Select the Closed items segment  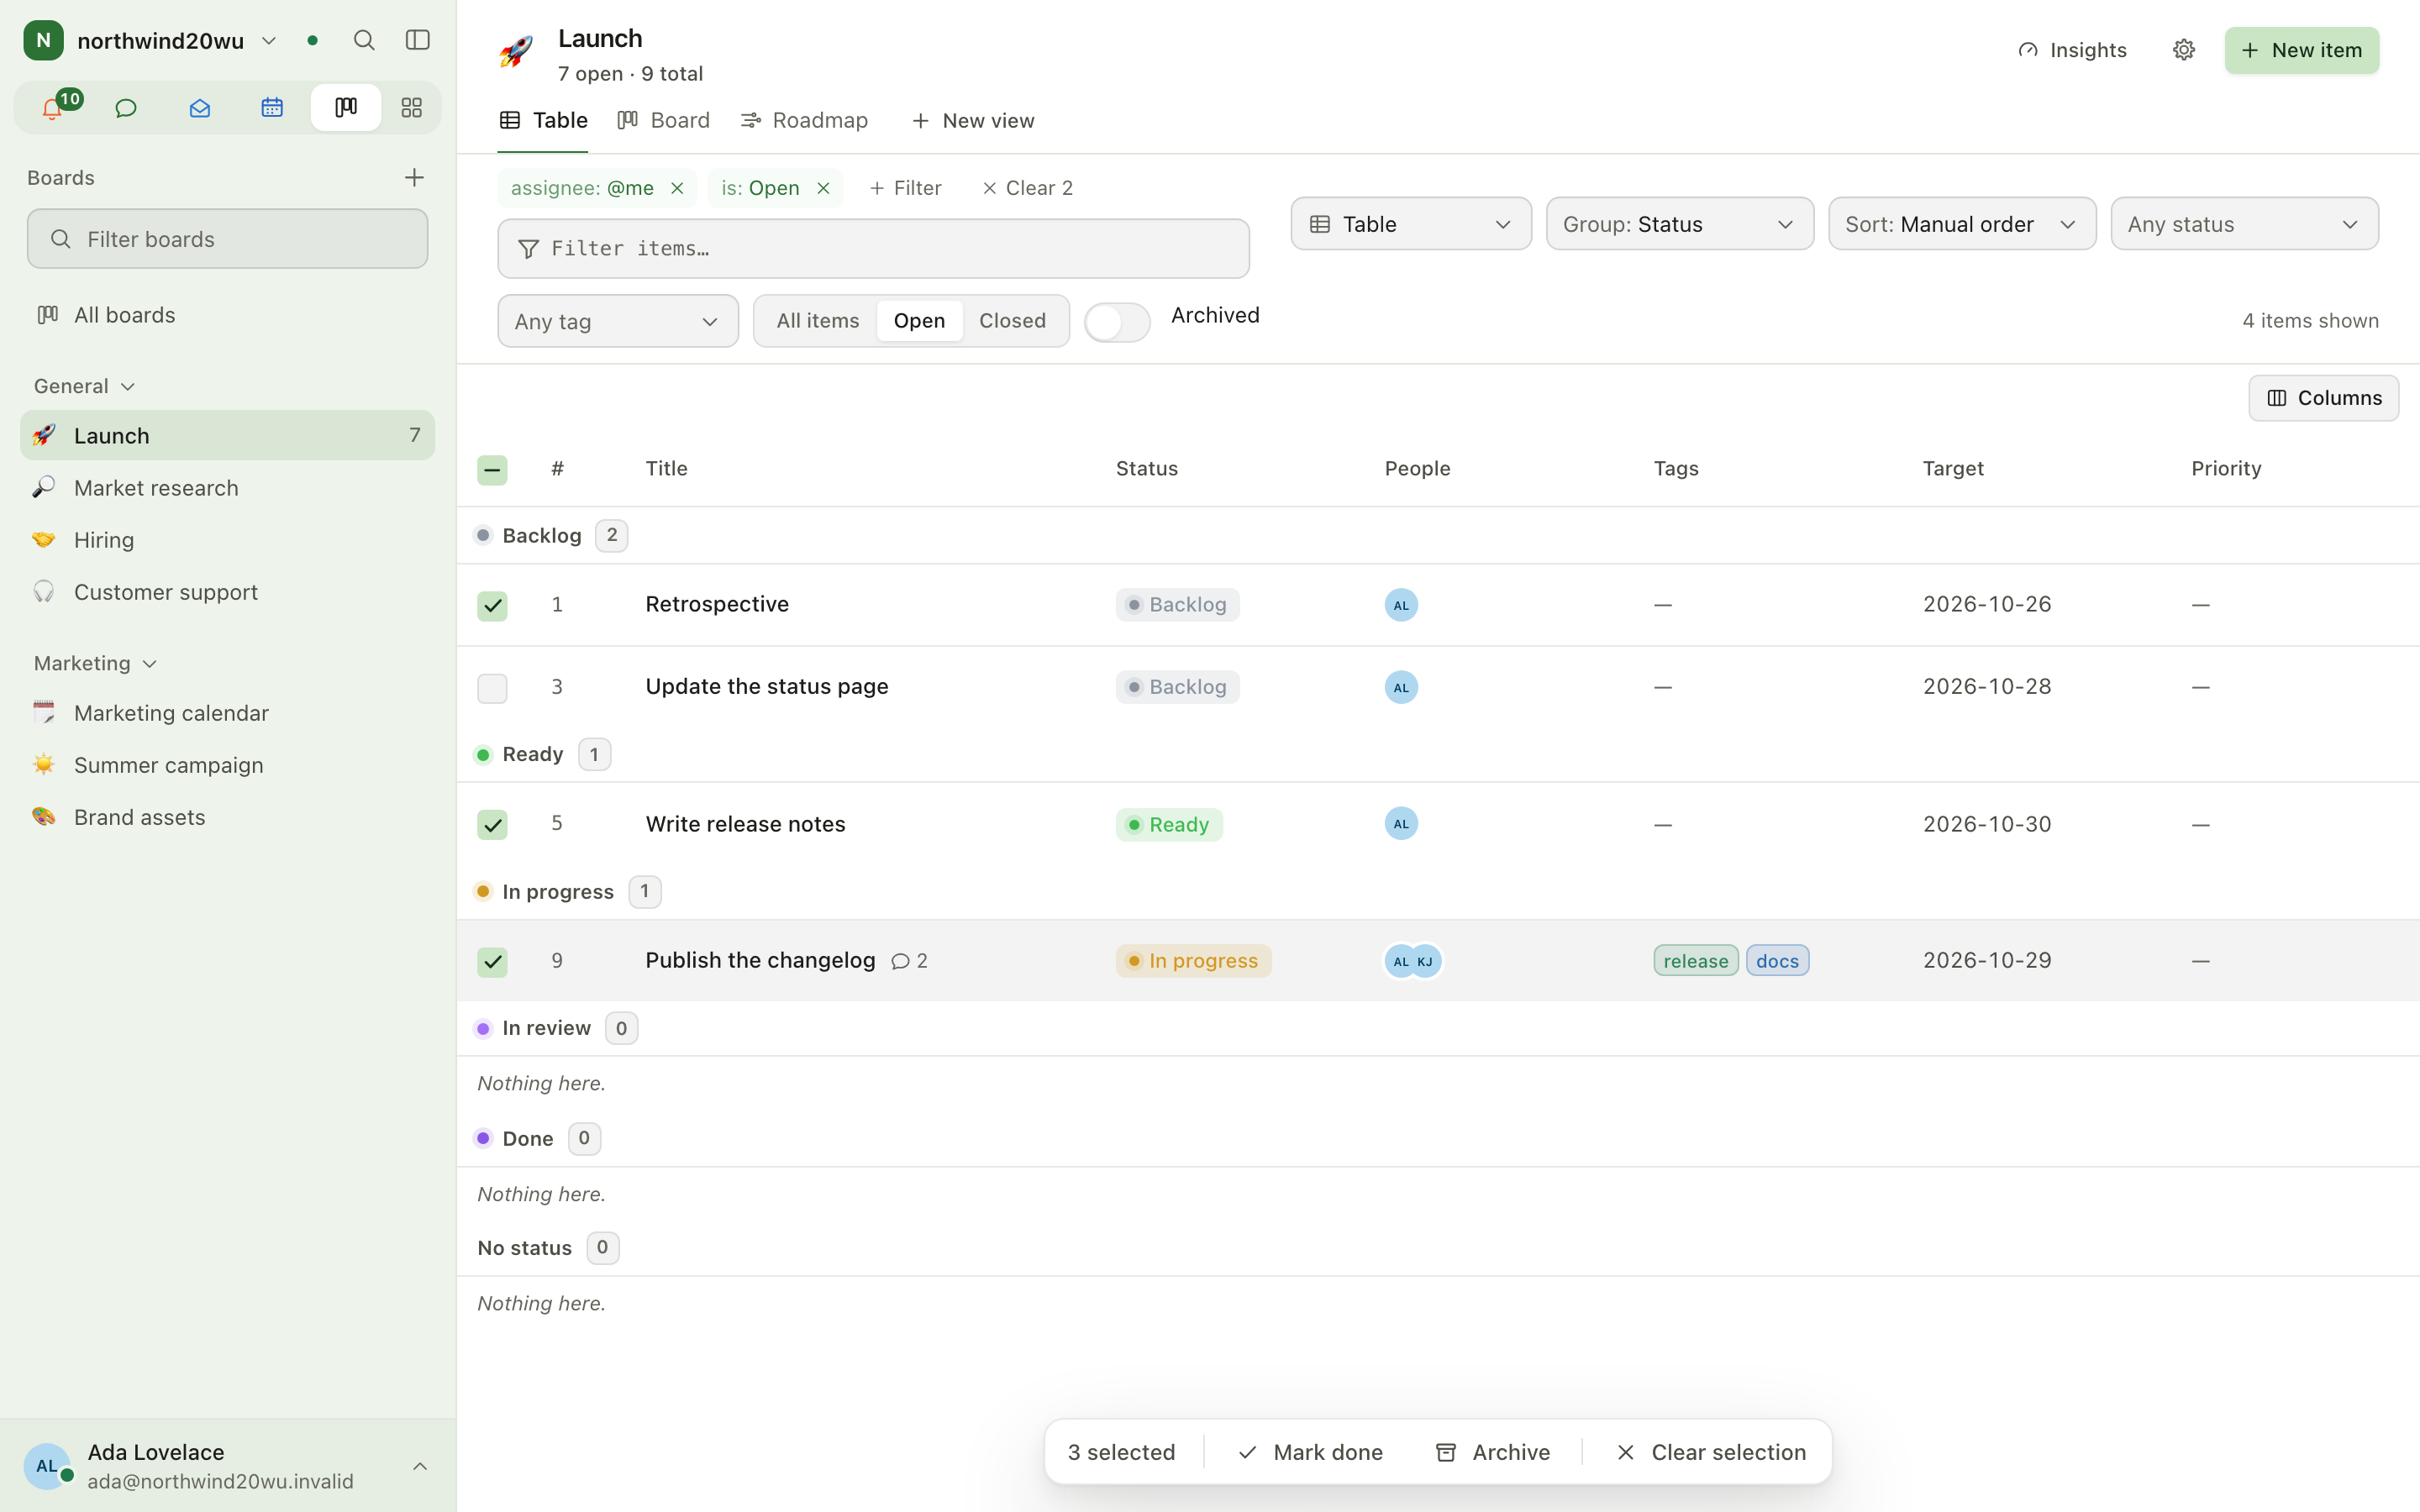(1012, 321)
